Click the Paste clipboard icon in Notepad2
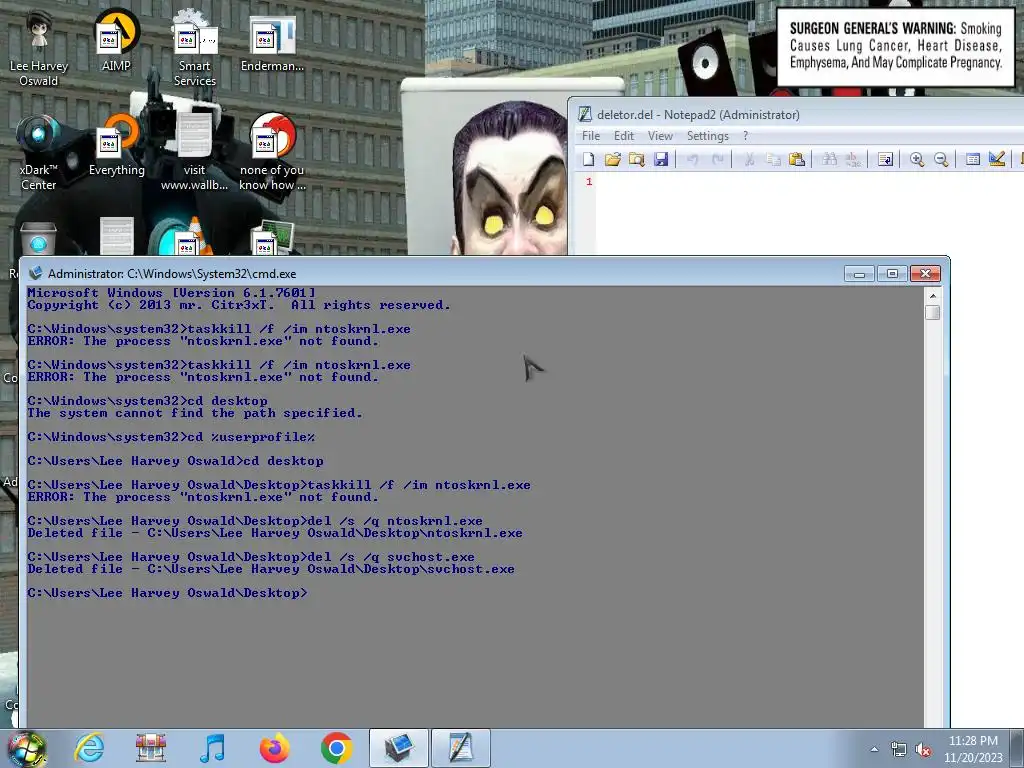The image size is (1024, 768). (797, 159)
